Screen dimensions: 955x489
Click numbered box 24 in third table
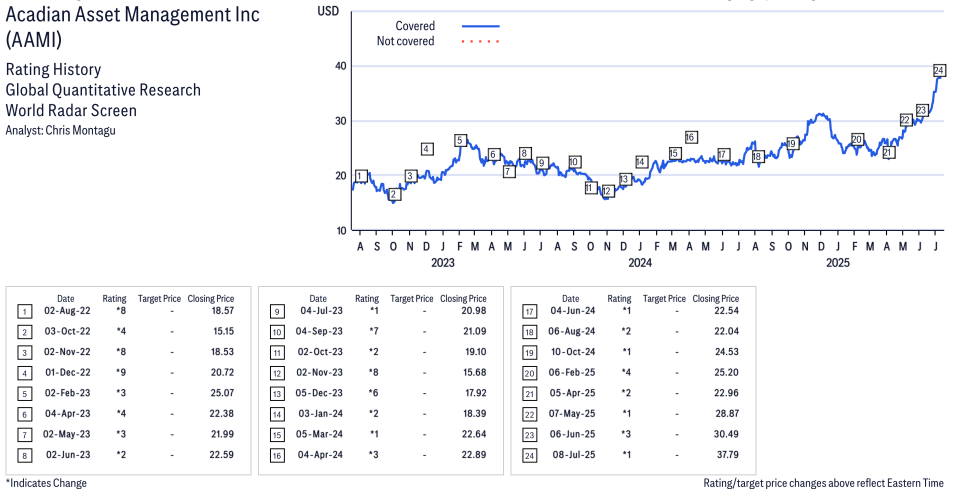click(529, 456)
